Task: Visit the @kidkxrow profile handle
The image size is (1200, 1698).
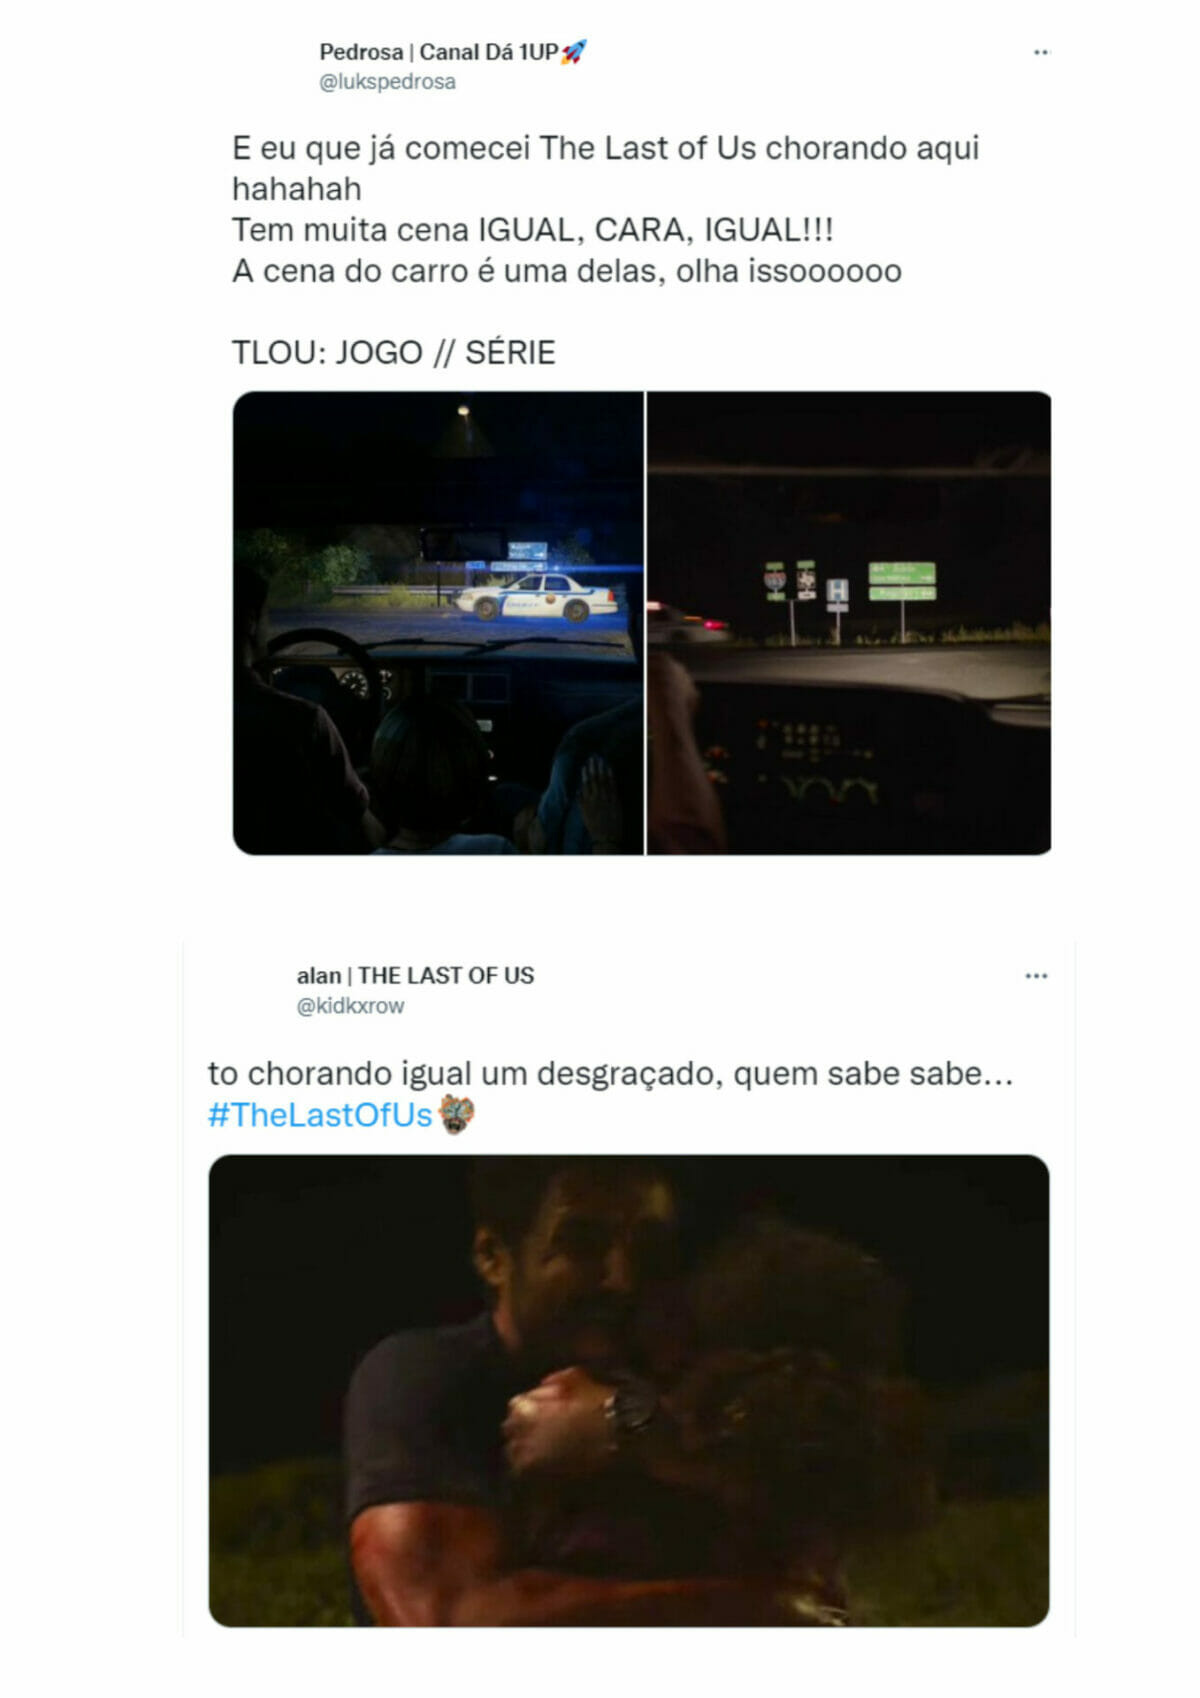Action: (x=350, y=1006)
